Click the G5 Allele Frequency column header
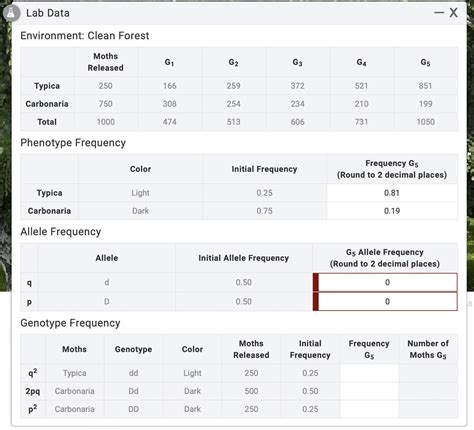474x430 pixels. point(385,258)
